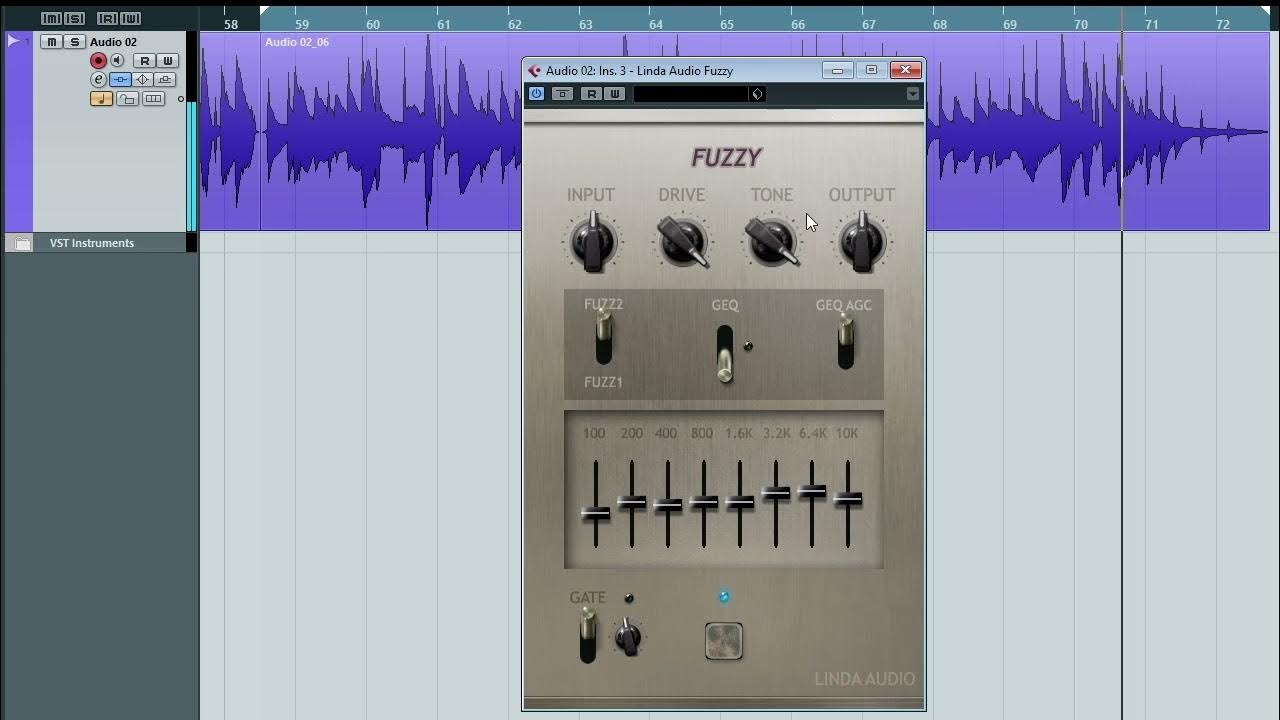Click the sends state button on Audio 02

[x=165, y=80]
